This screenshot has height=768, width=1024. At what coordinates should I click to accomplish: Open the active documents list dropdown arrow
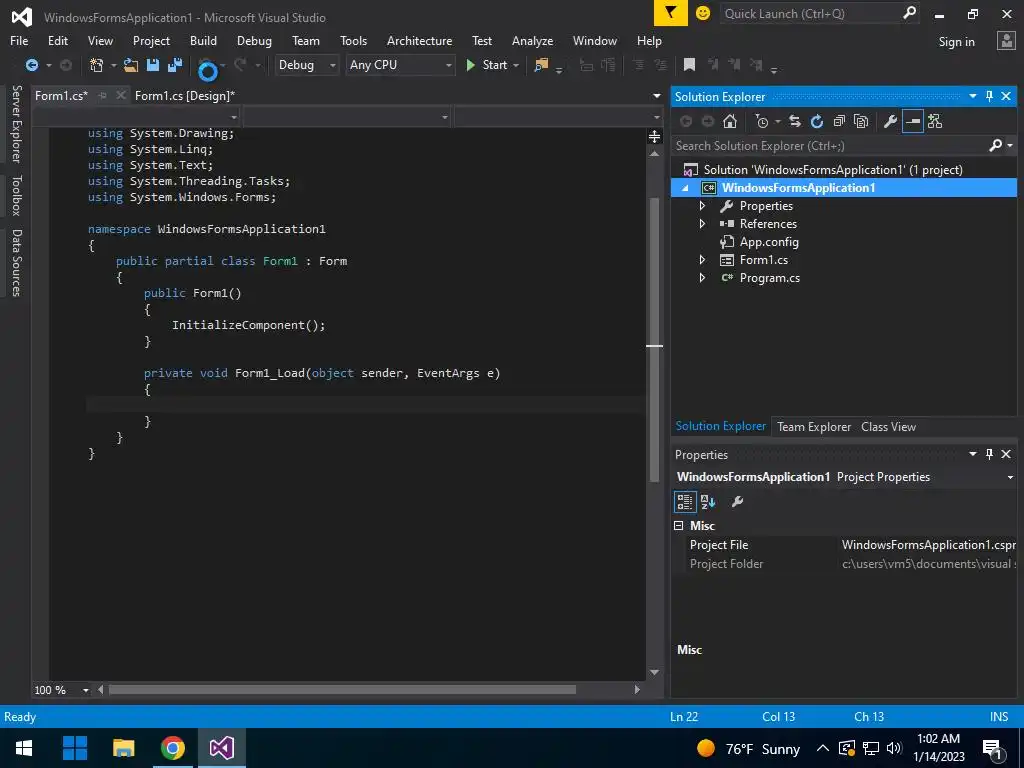[656, 96]
